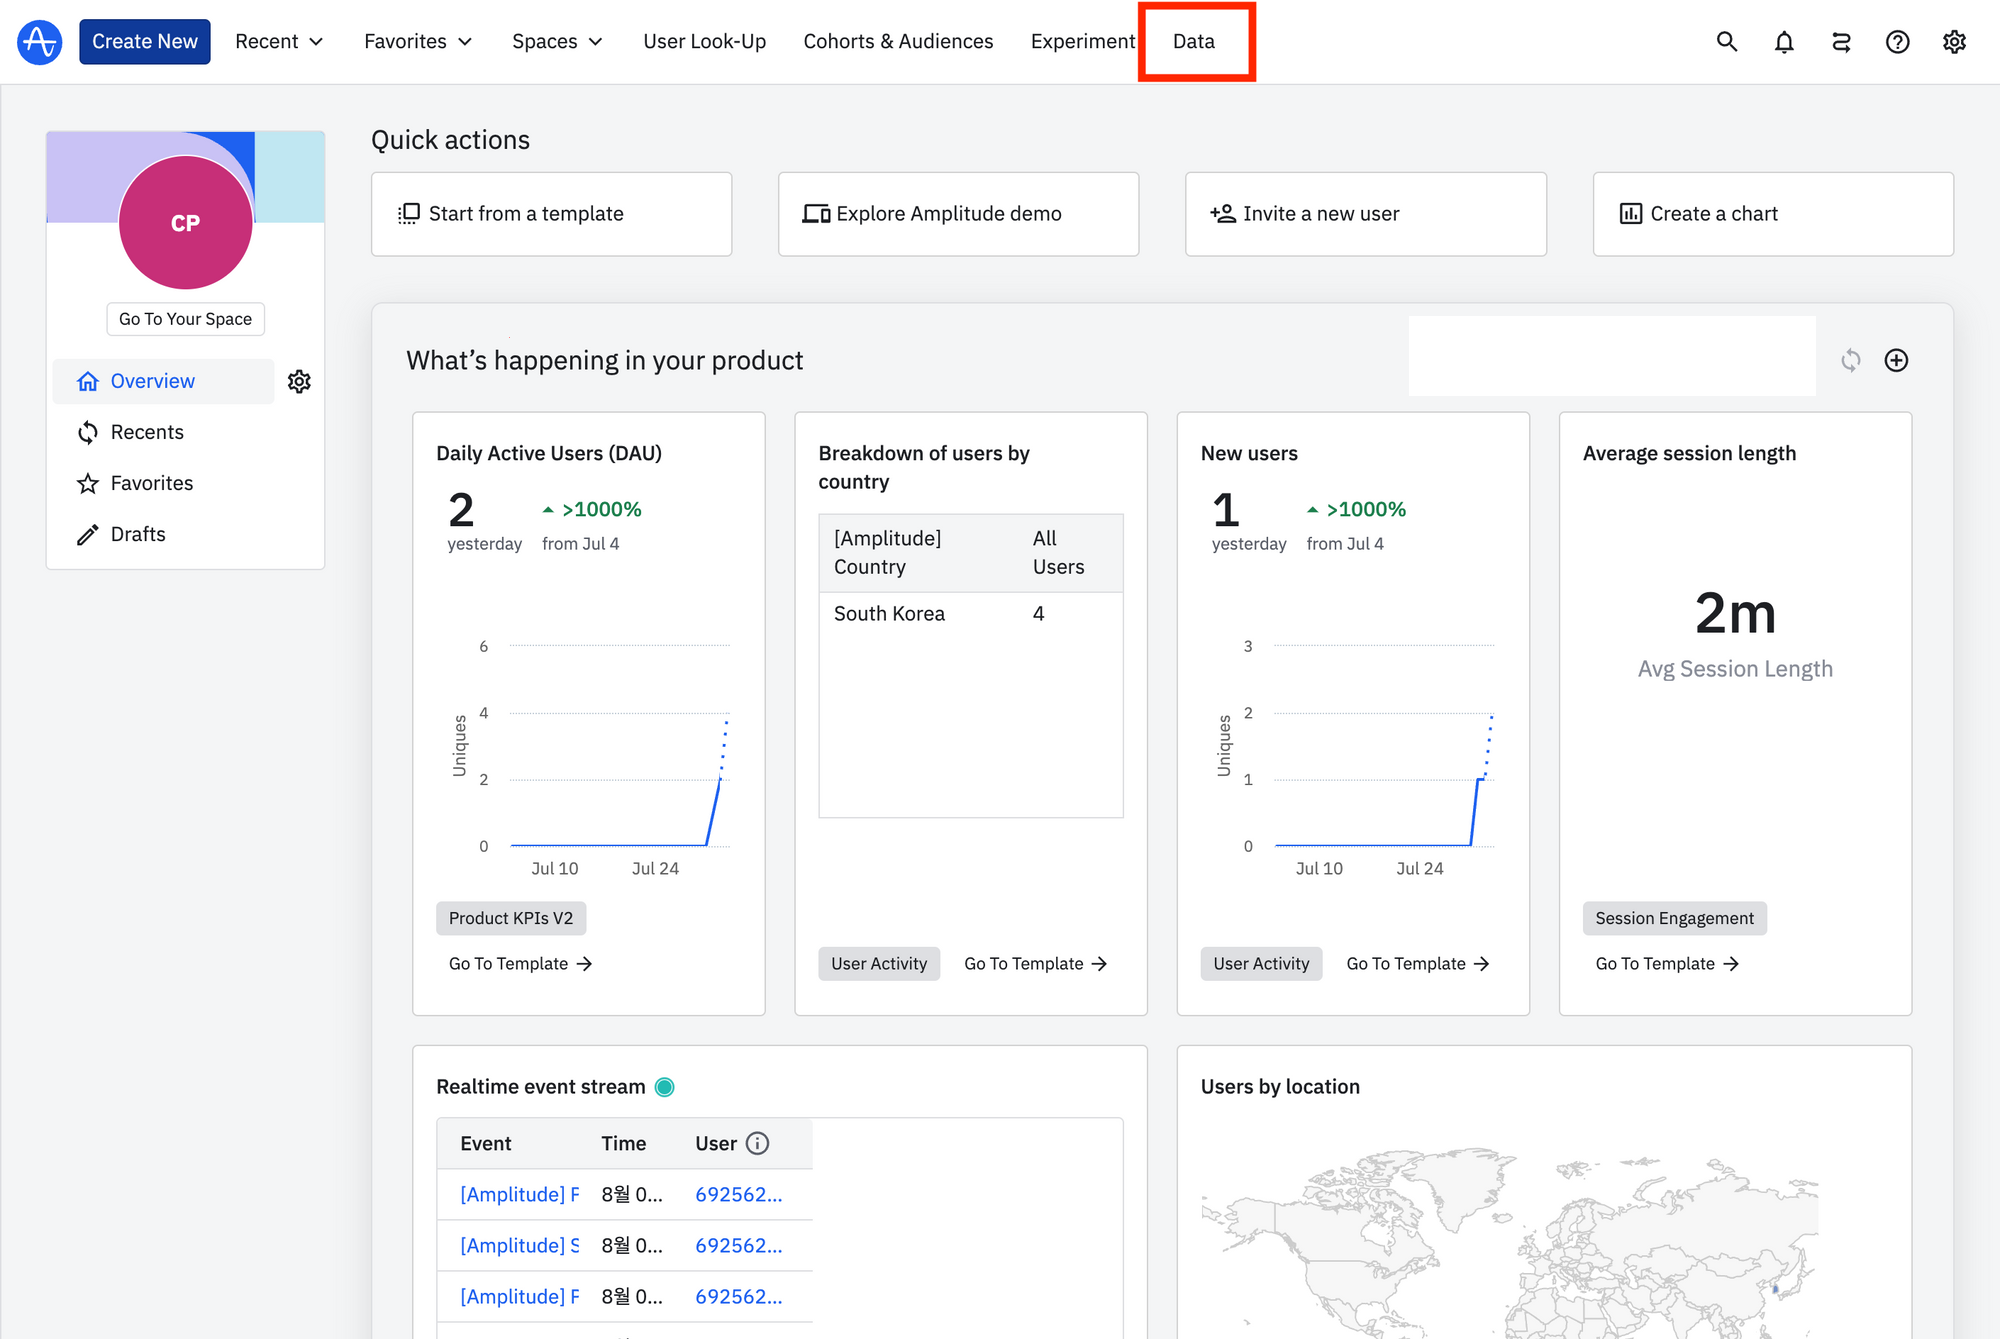This screenshot has height=1339, width=2000.
Task: Expand the Recent dropdown
Action: 279,42
